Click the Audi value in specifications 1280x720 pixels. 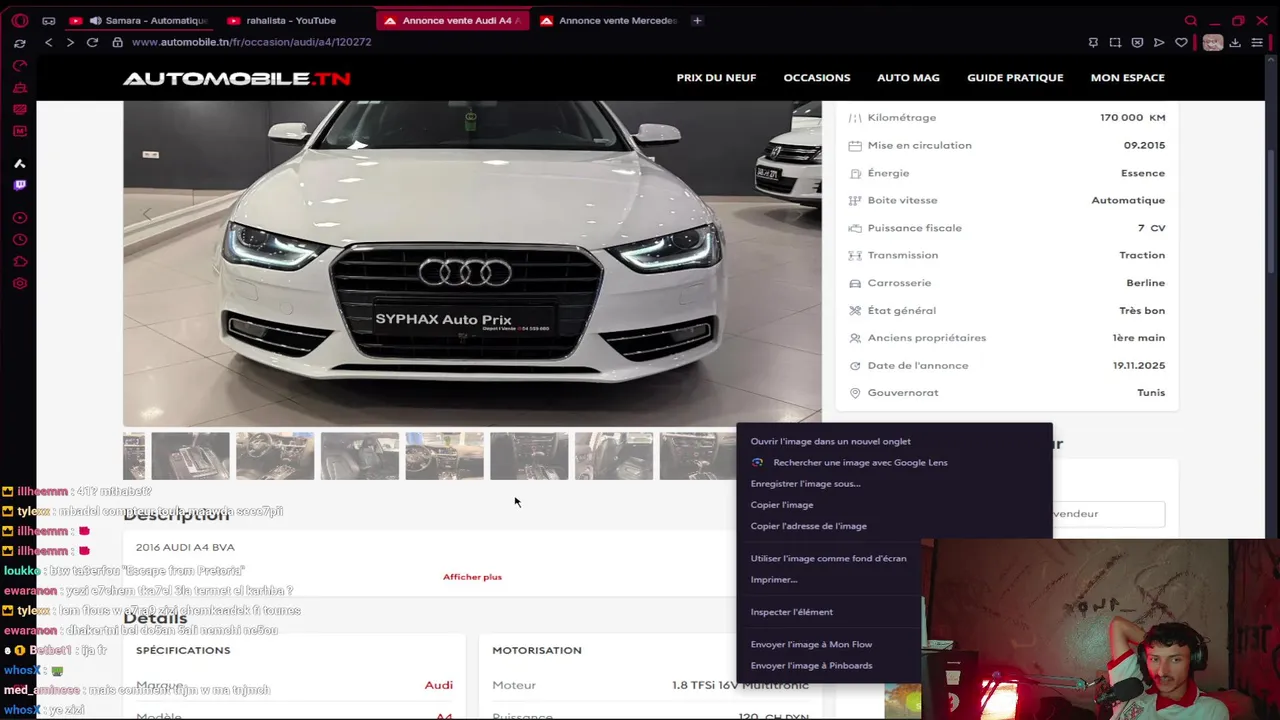click(x=438, y=685)
